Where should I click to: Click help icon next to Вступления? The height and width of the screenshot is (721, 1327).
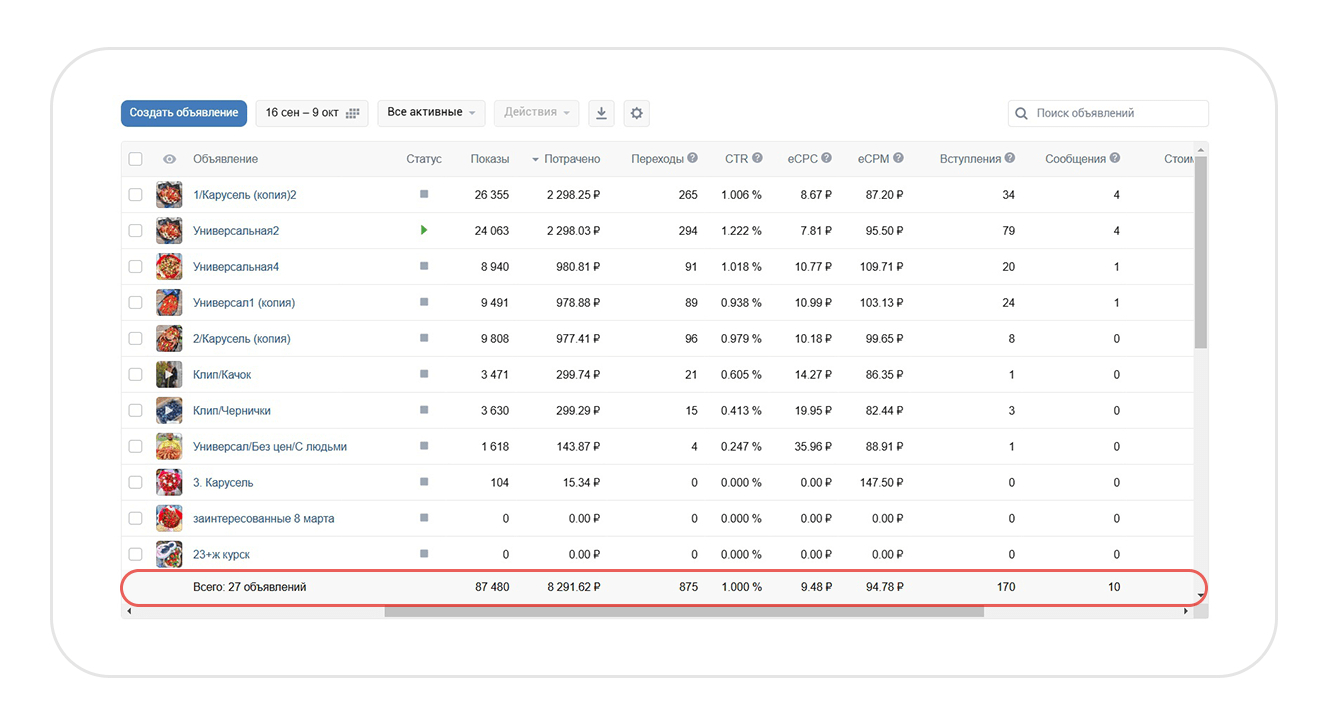[x=1010, y=158]
